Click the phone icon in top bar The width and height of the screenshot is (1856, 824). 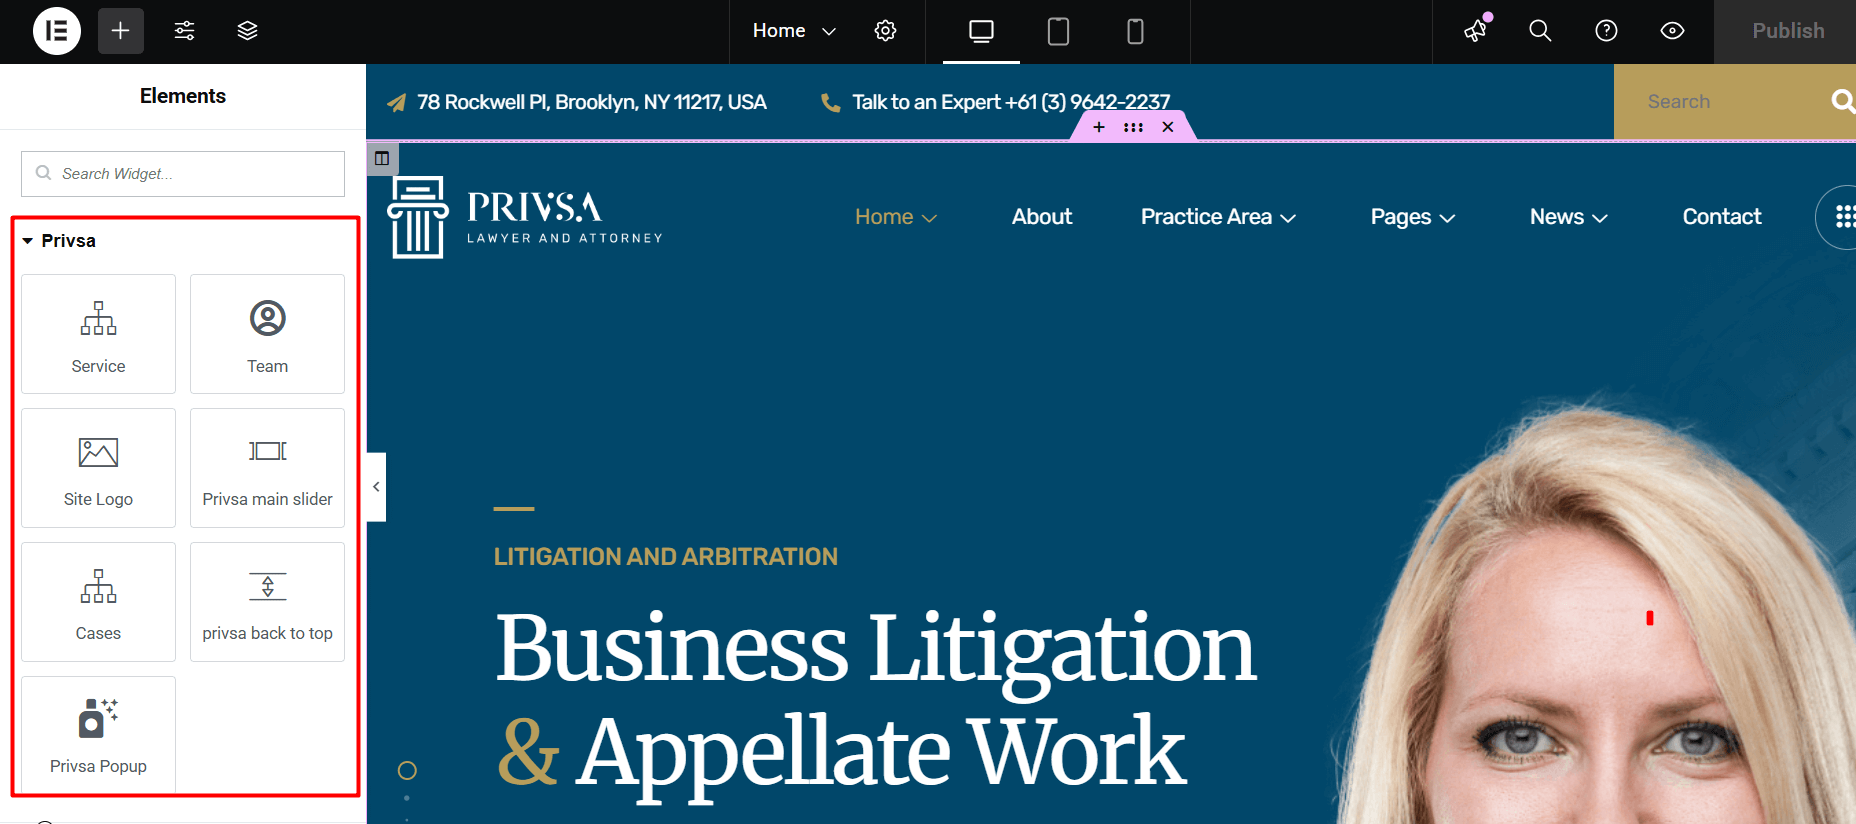pos(830,102)
